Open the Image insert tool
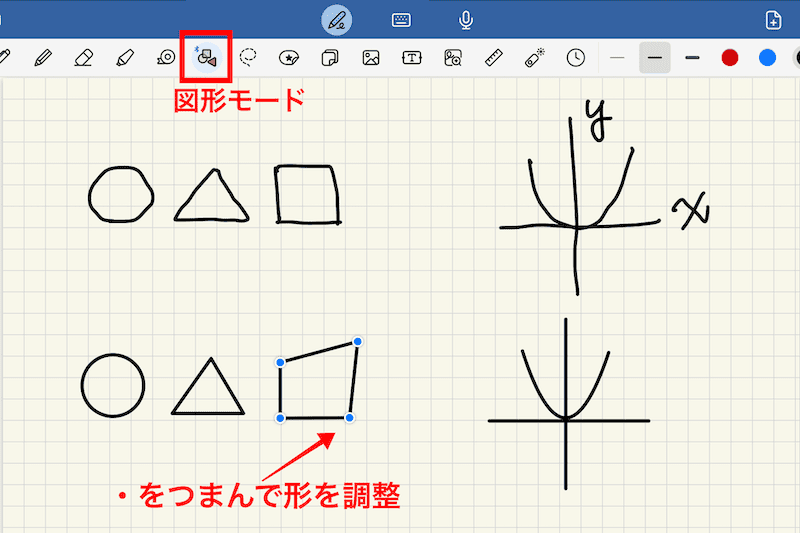Image resolution: width=800 pixels, height=533 pixels. tap(371, 58)
